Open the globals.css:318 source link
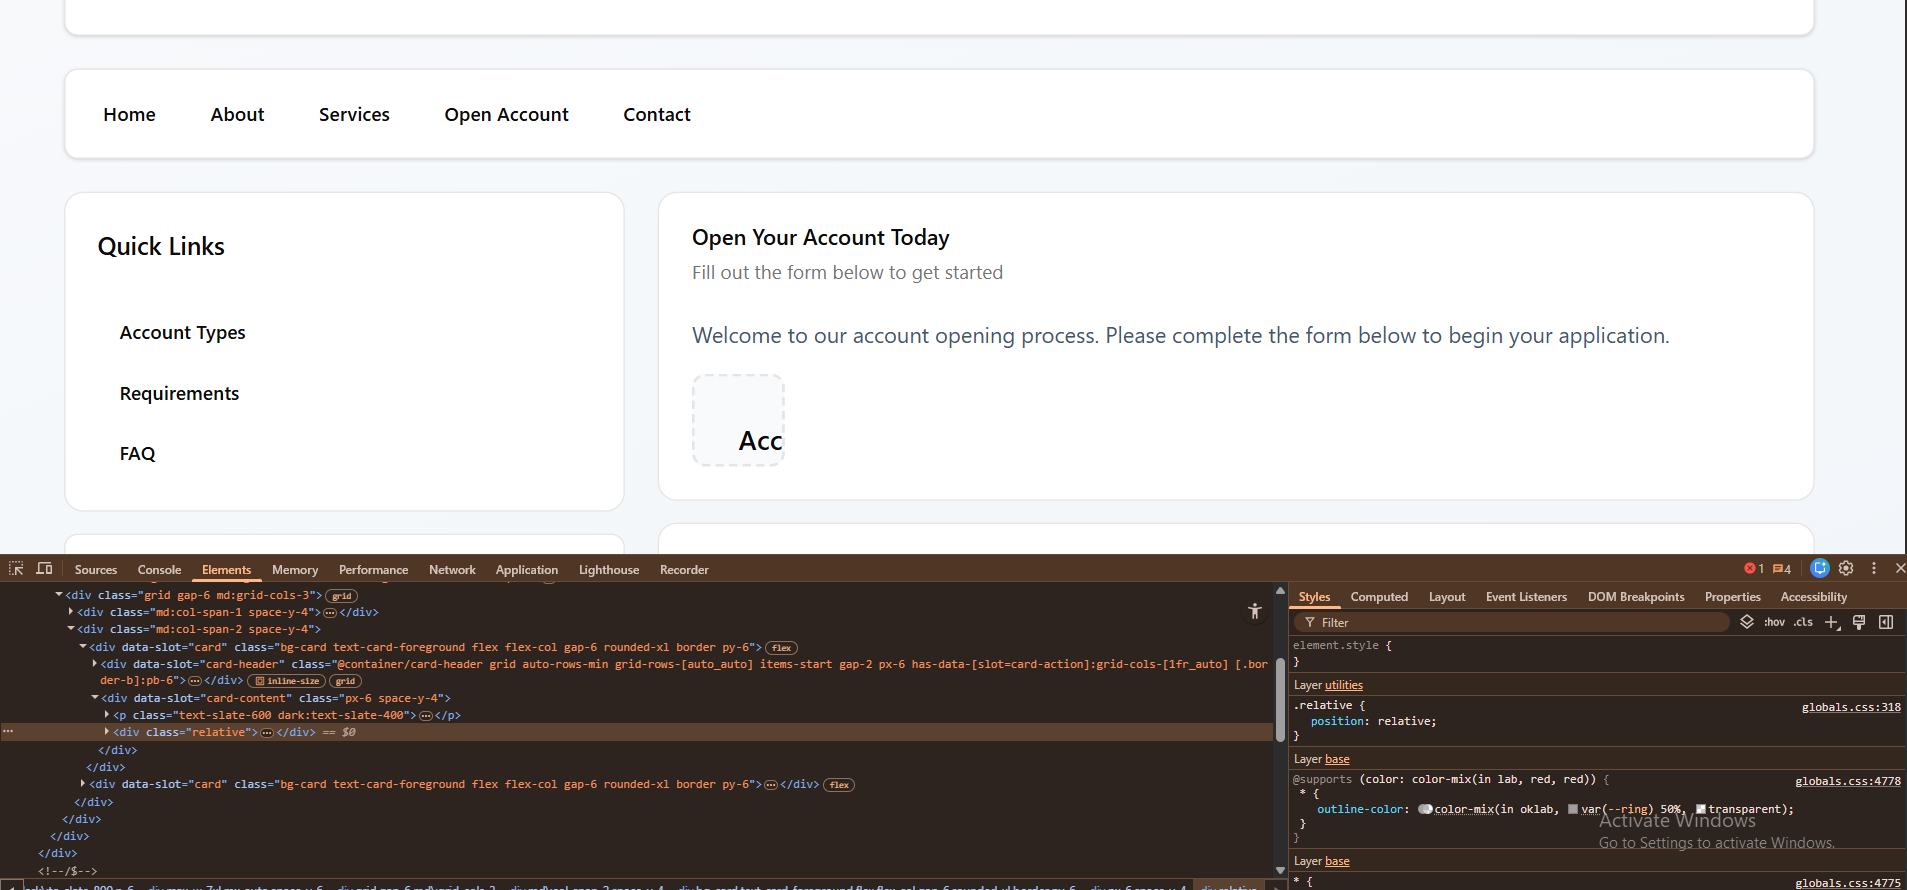The width and height of the screenshot is (1907, 890). [1850, 707]
